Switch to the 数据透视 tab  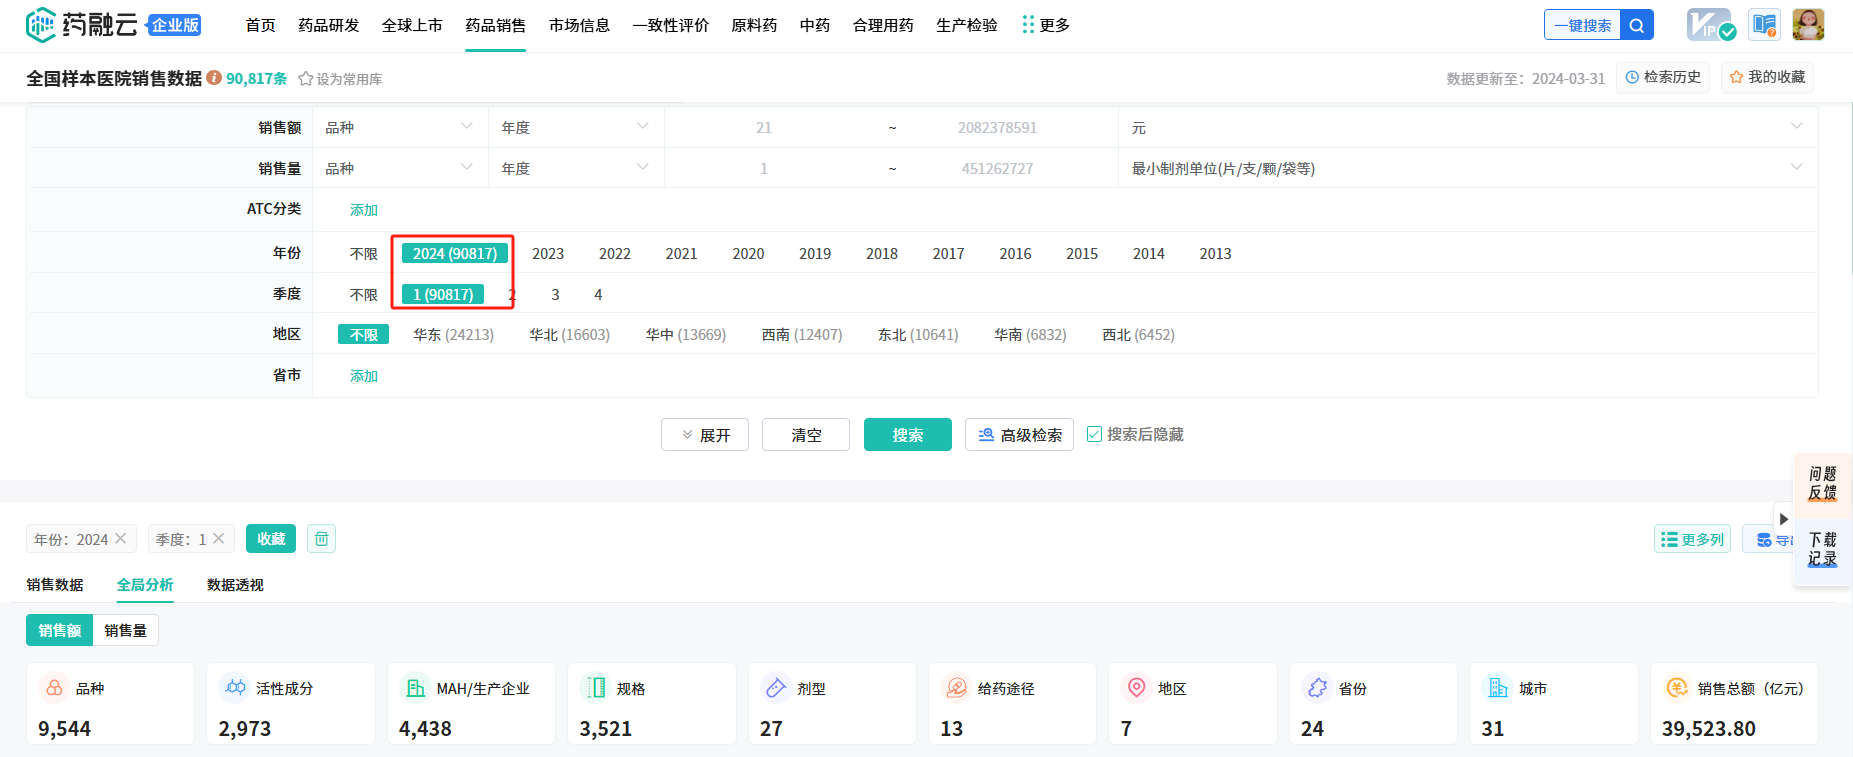click(x=235, y=585)
